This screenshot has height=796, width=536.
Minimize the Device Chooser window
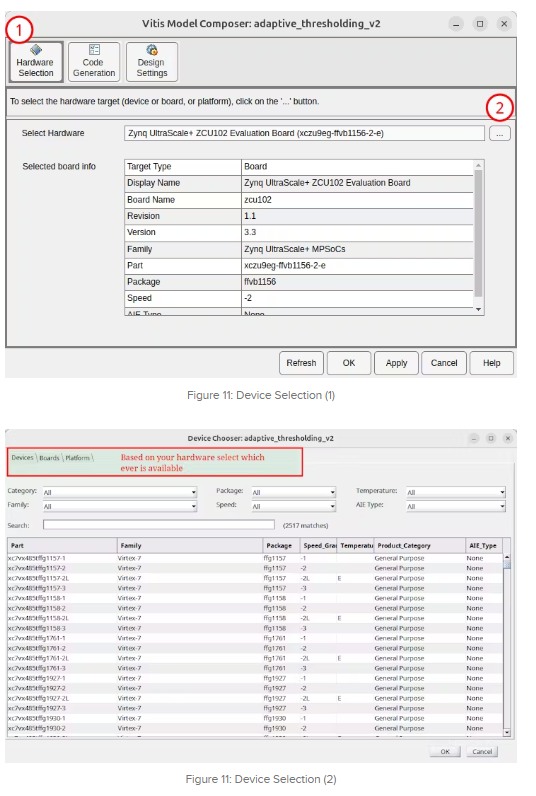pos(474,438)
